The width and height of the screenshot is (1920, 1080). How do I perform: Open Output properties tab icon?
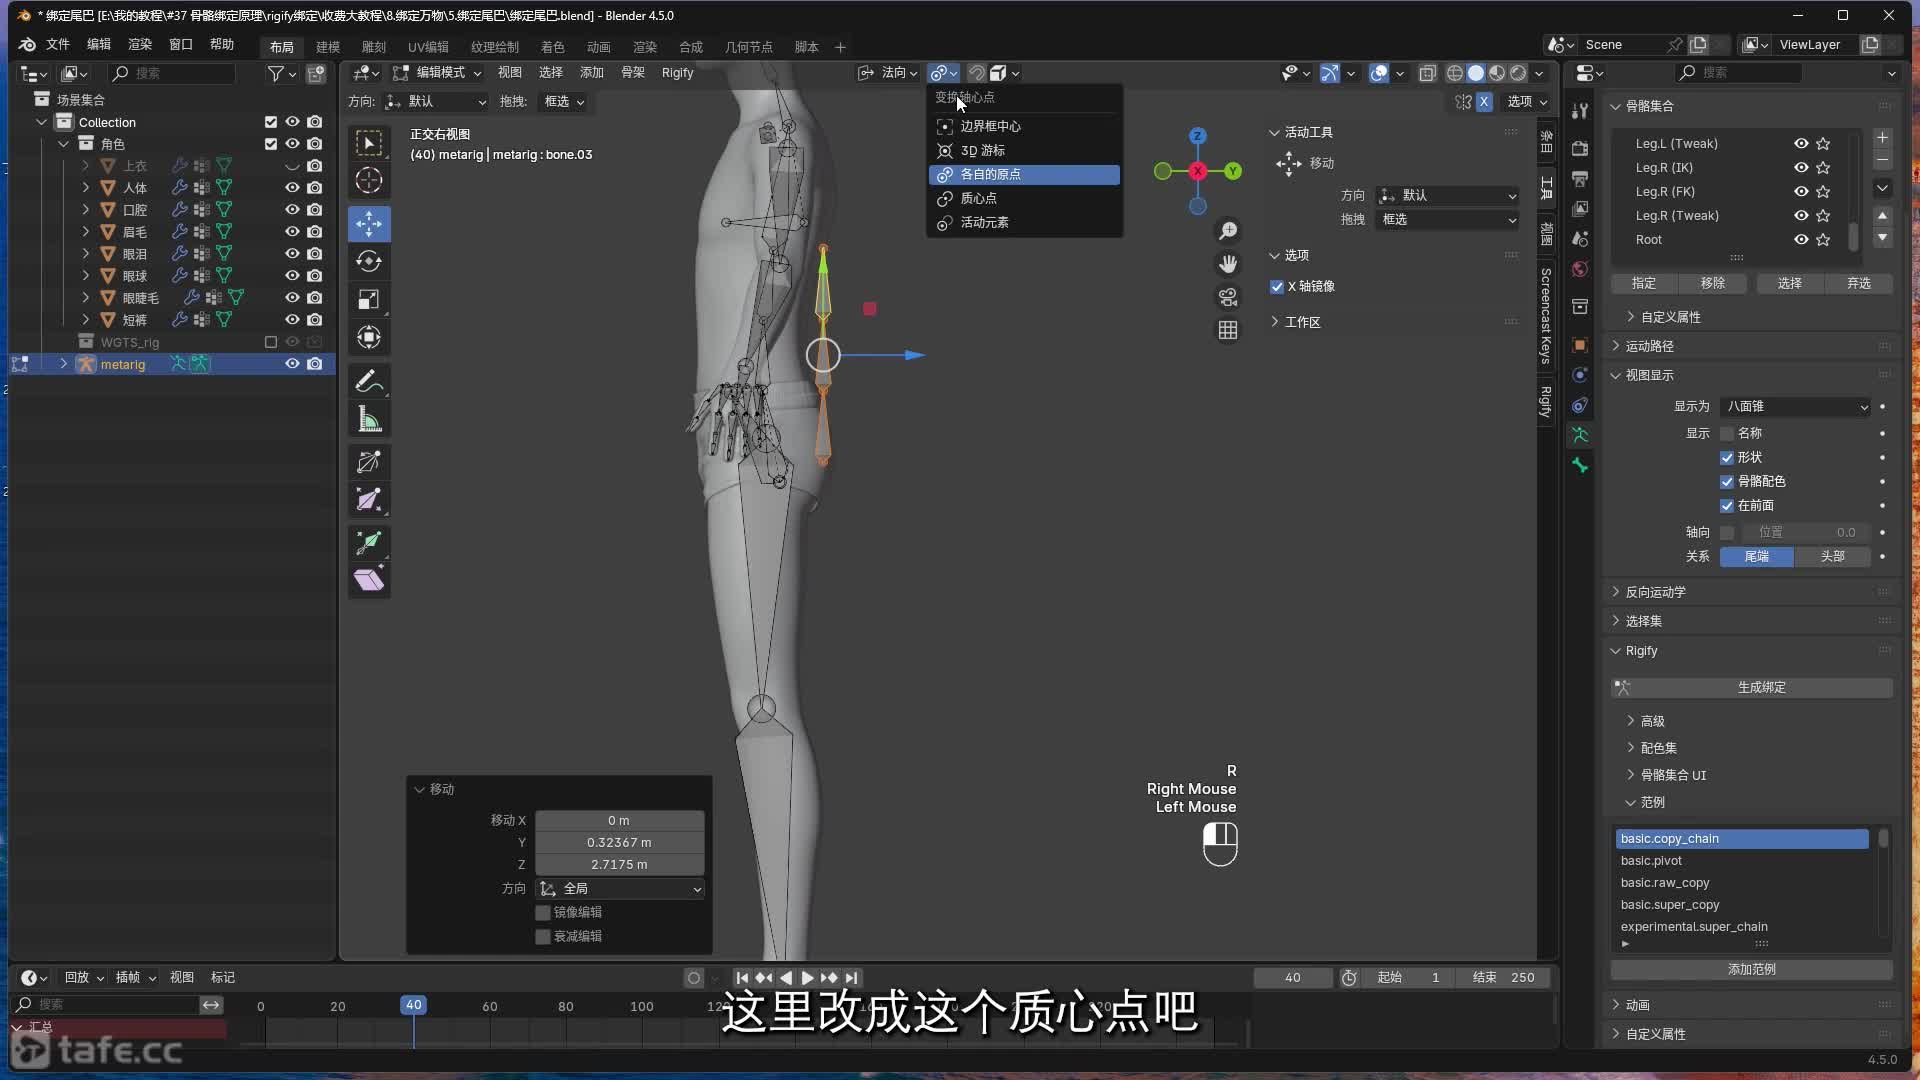click(x=1580, y=179)
